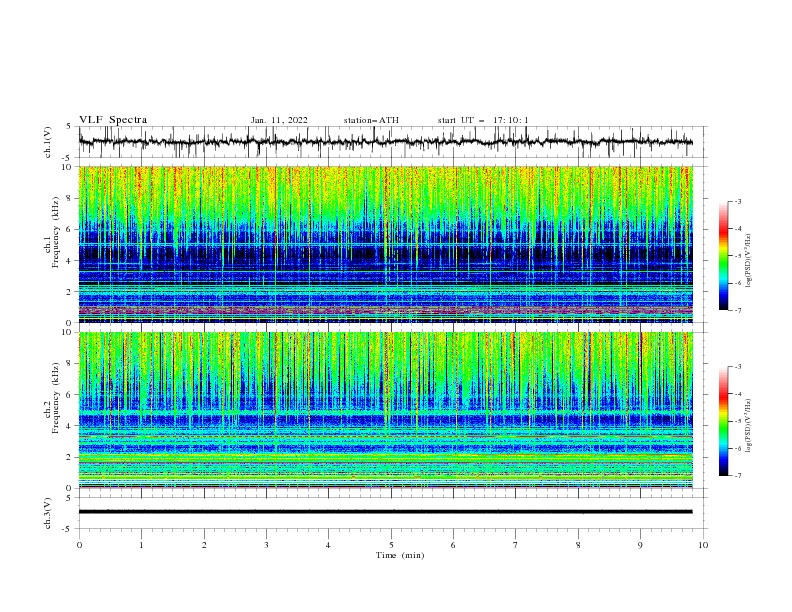Click time axis tick label "1"
This screenshot has height=612, width=792.
(x=141, y=545)
